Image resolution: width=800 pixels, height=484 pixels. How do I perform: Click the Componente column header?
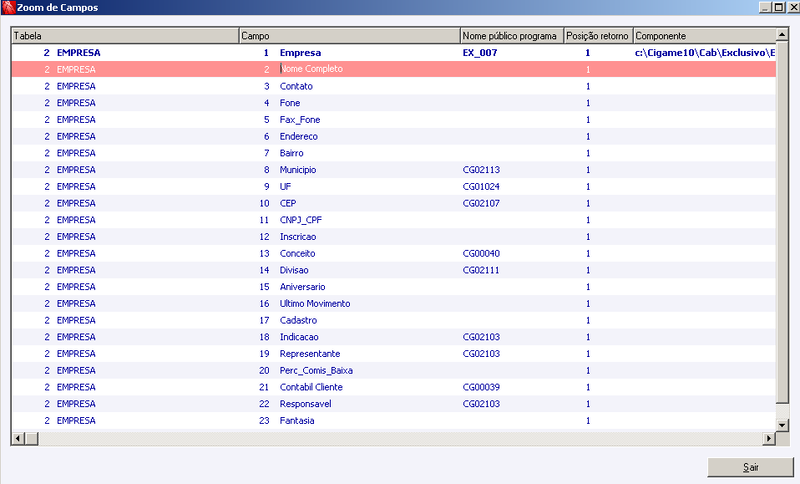click(x=705, y=36)
